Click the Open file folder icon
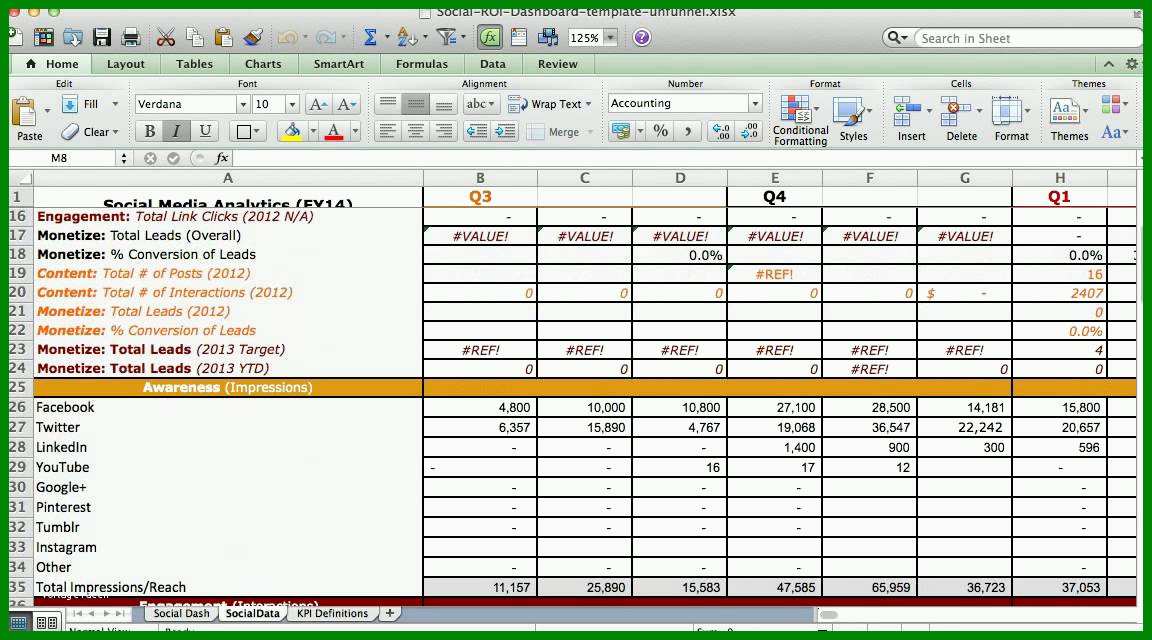The image size is (1152, 640). pos(73,37)
